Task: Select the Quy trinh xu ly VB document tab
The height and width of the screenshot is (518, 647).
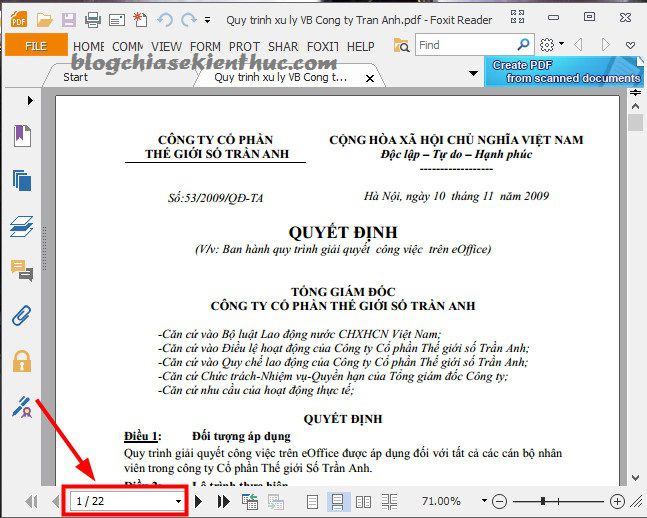Action: point(281,77)
